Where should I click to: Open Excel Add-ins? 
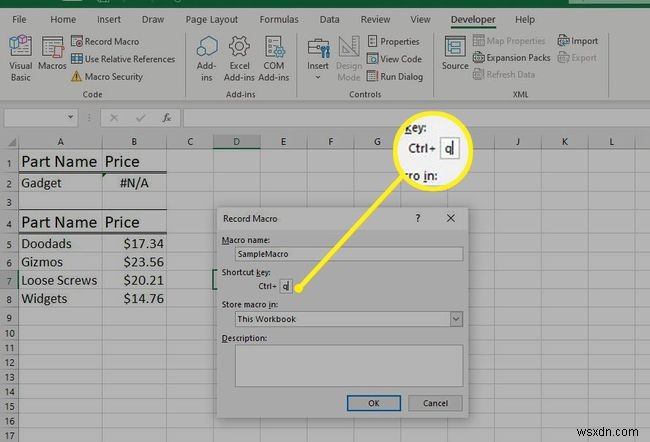click(x=239, y=58)
